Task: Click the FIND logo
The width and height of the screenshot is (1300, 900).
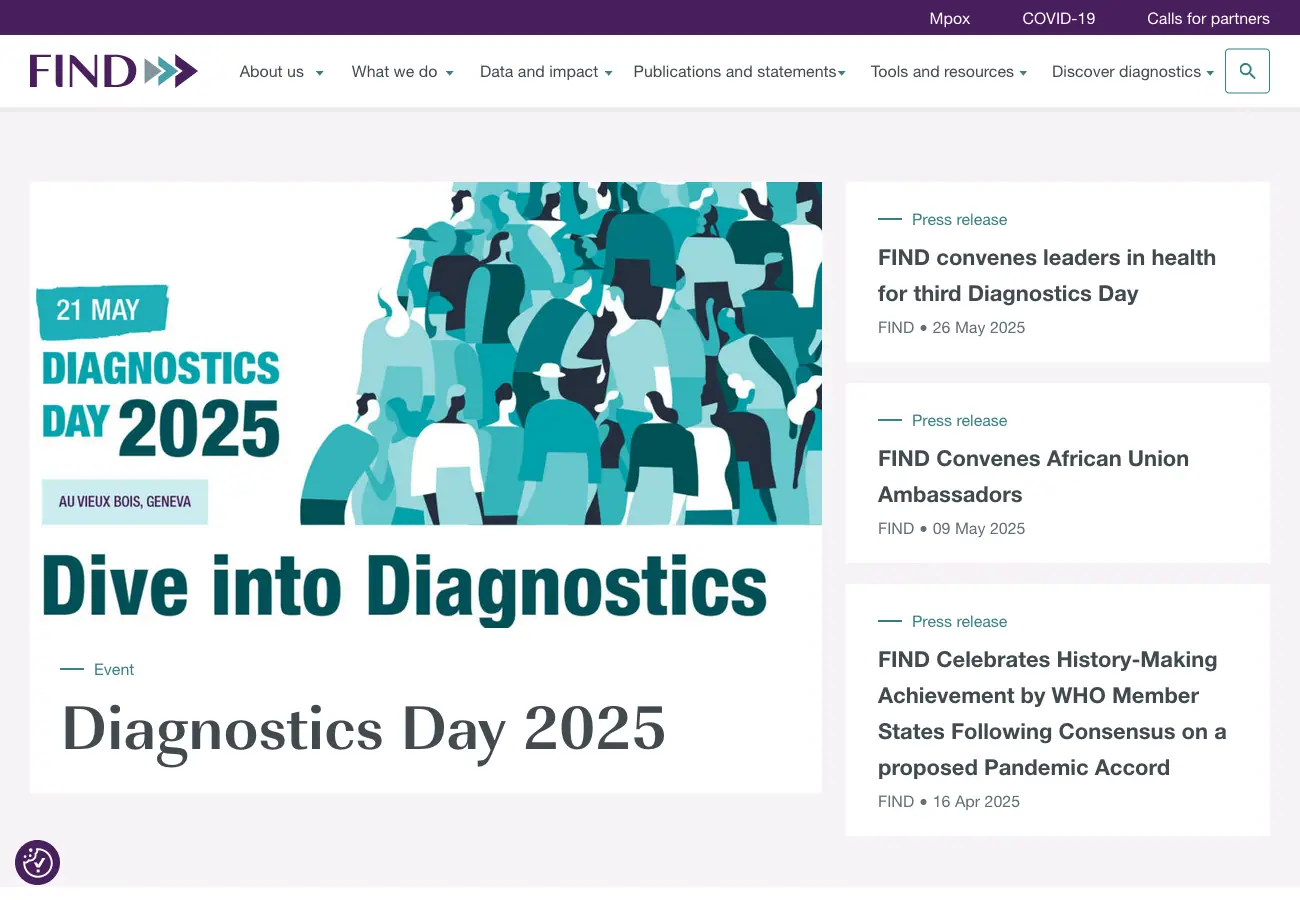Action: [113, 71]
